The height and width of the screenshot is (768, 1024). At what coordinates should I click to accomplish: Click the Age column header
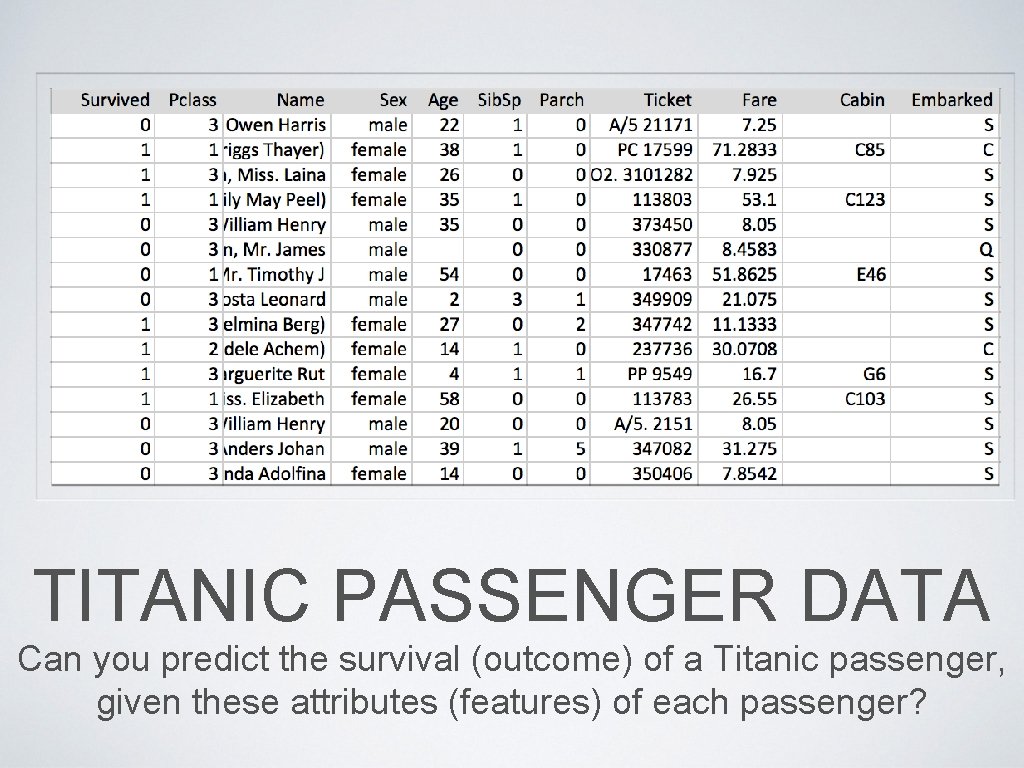[x=443, y=100]
